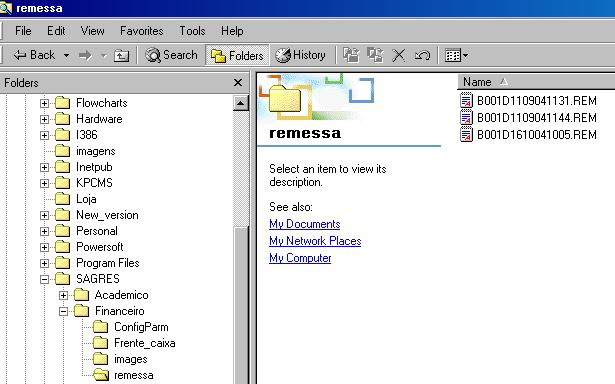This screenshot has width=615, height=384.
Task: Click the Move To toolbar icon
Action: click(351, 55)
